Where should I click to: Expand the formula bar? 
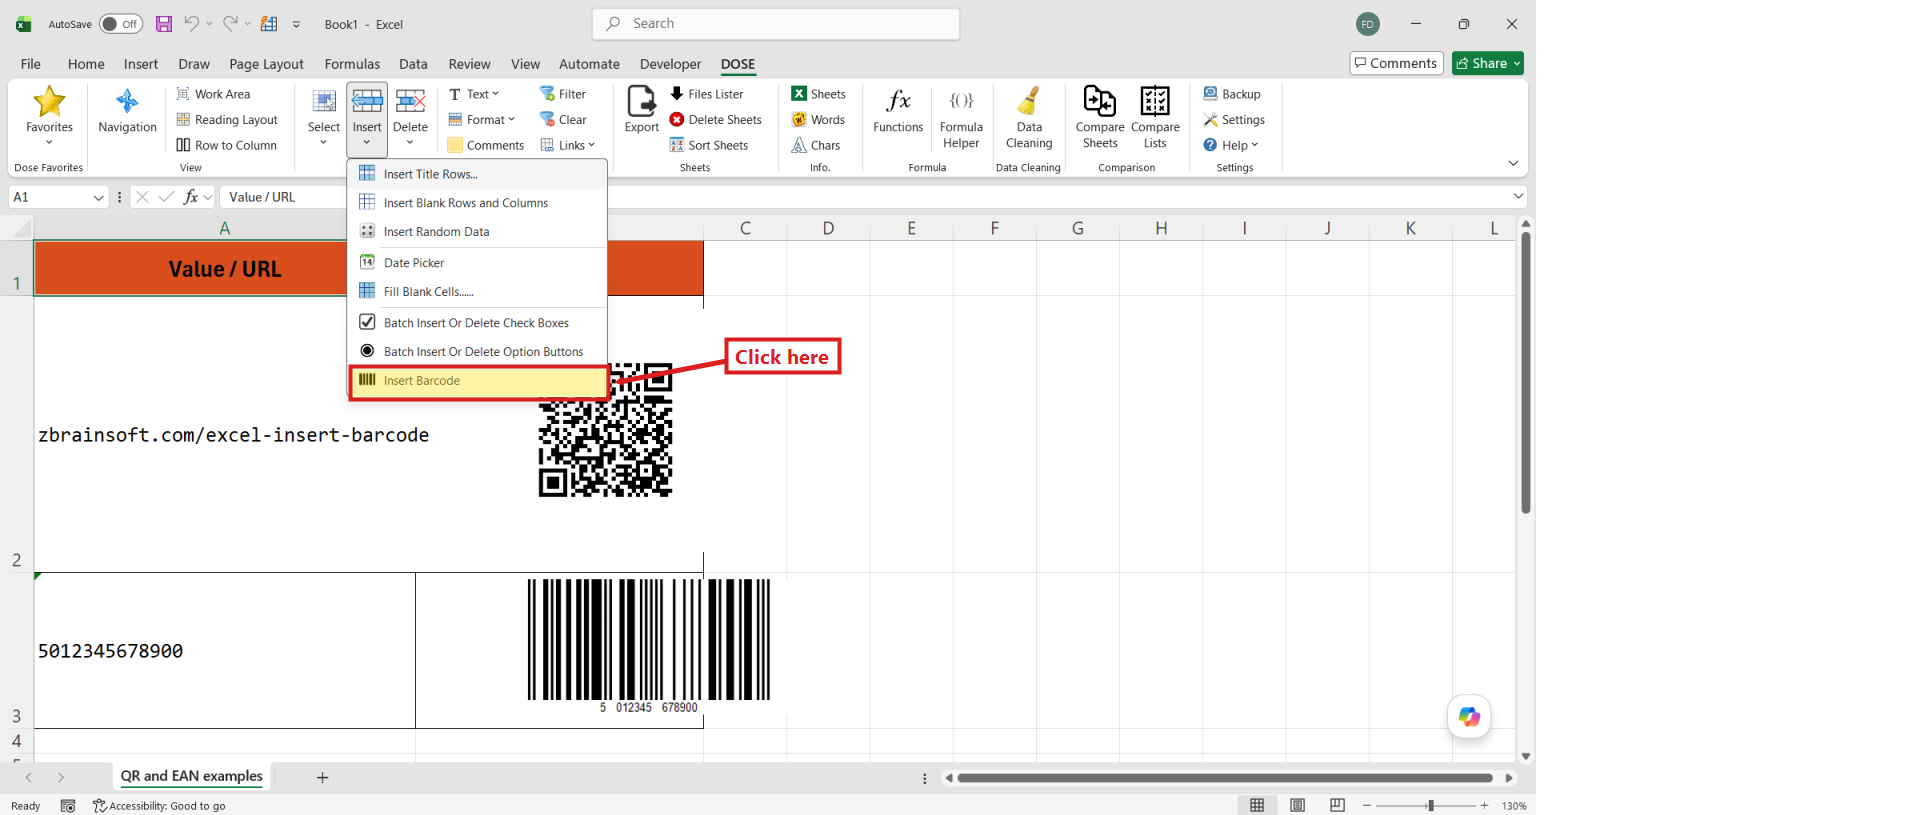(x=1518, y=196)
